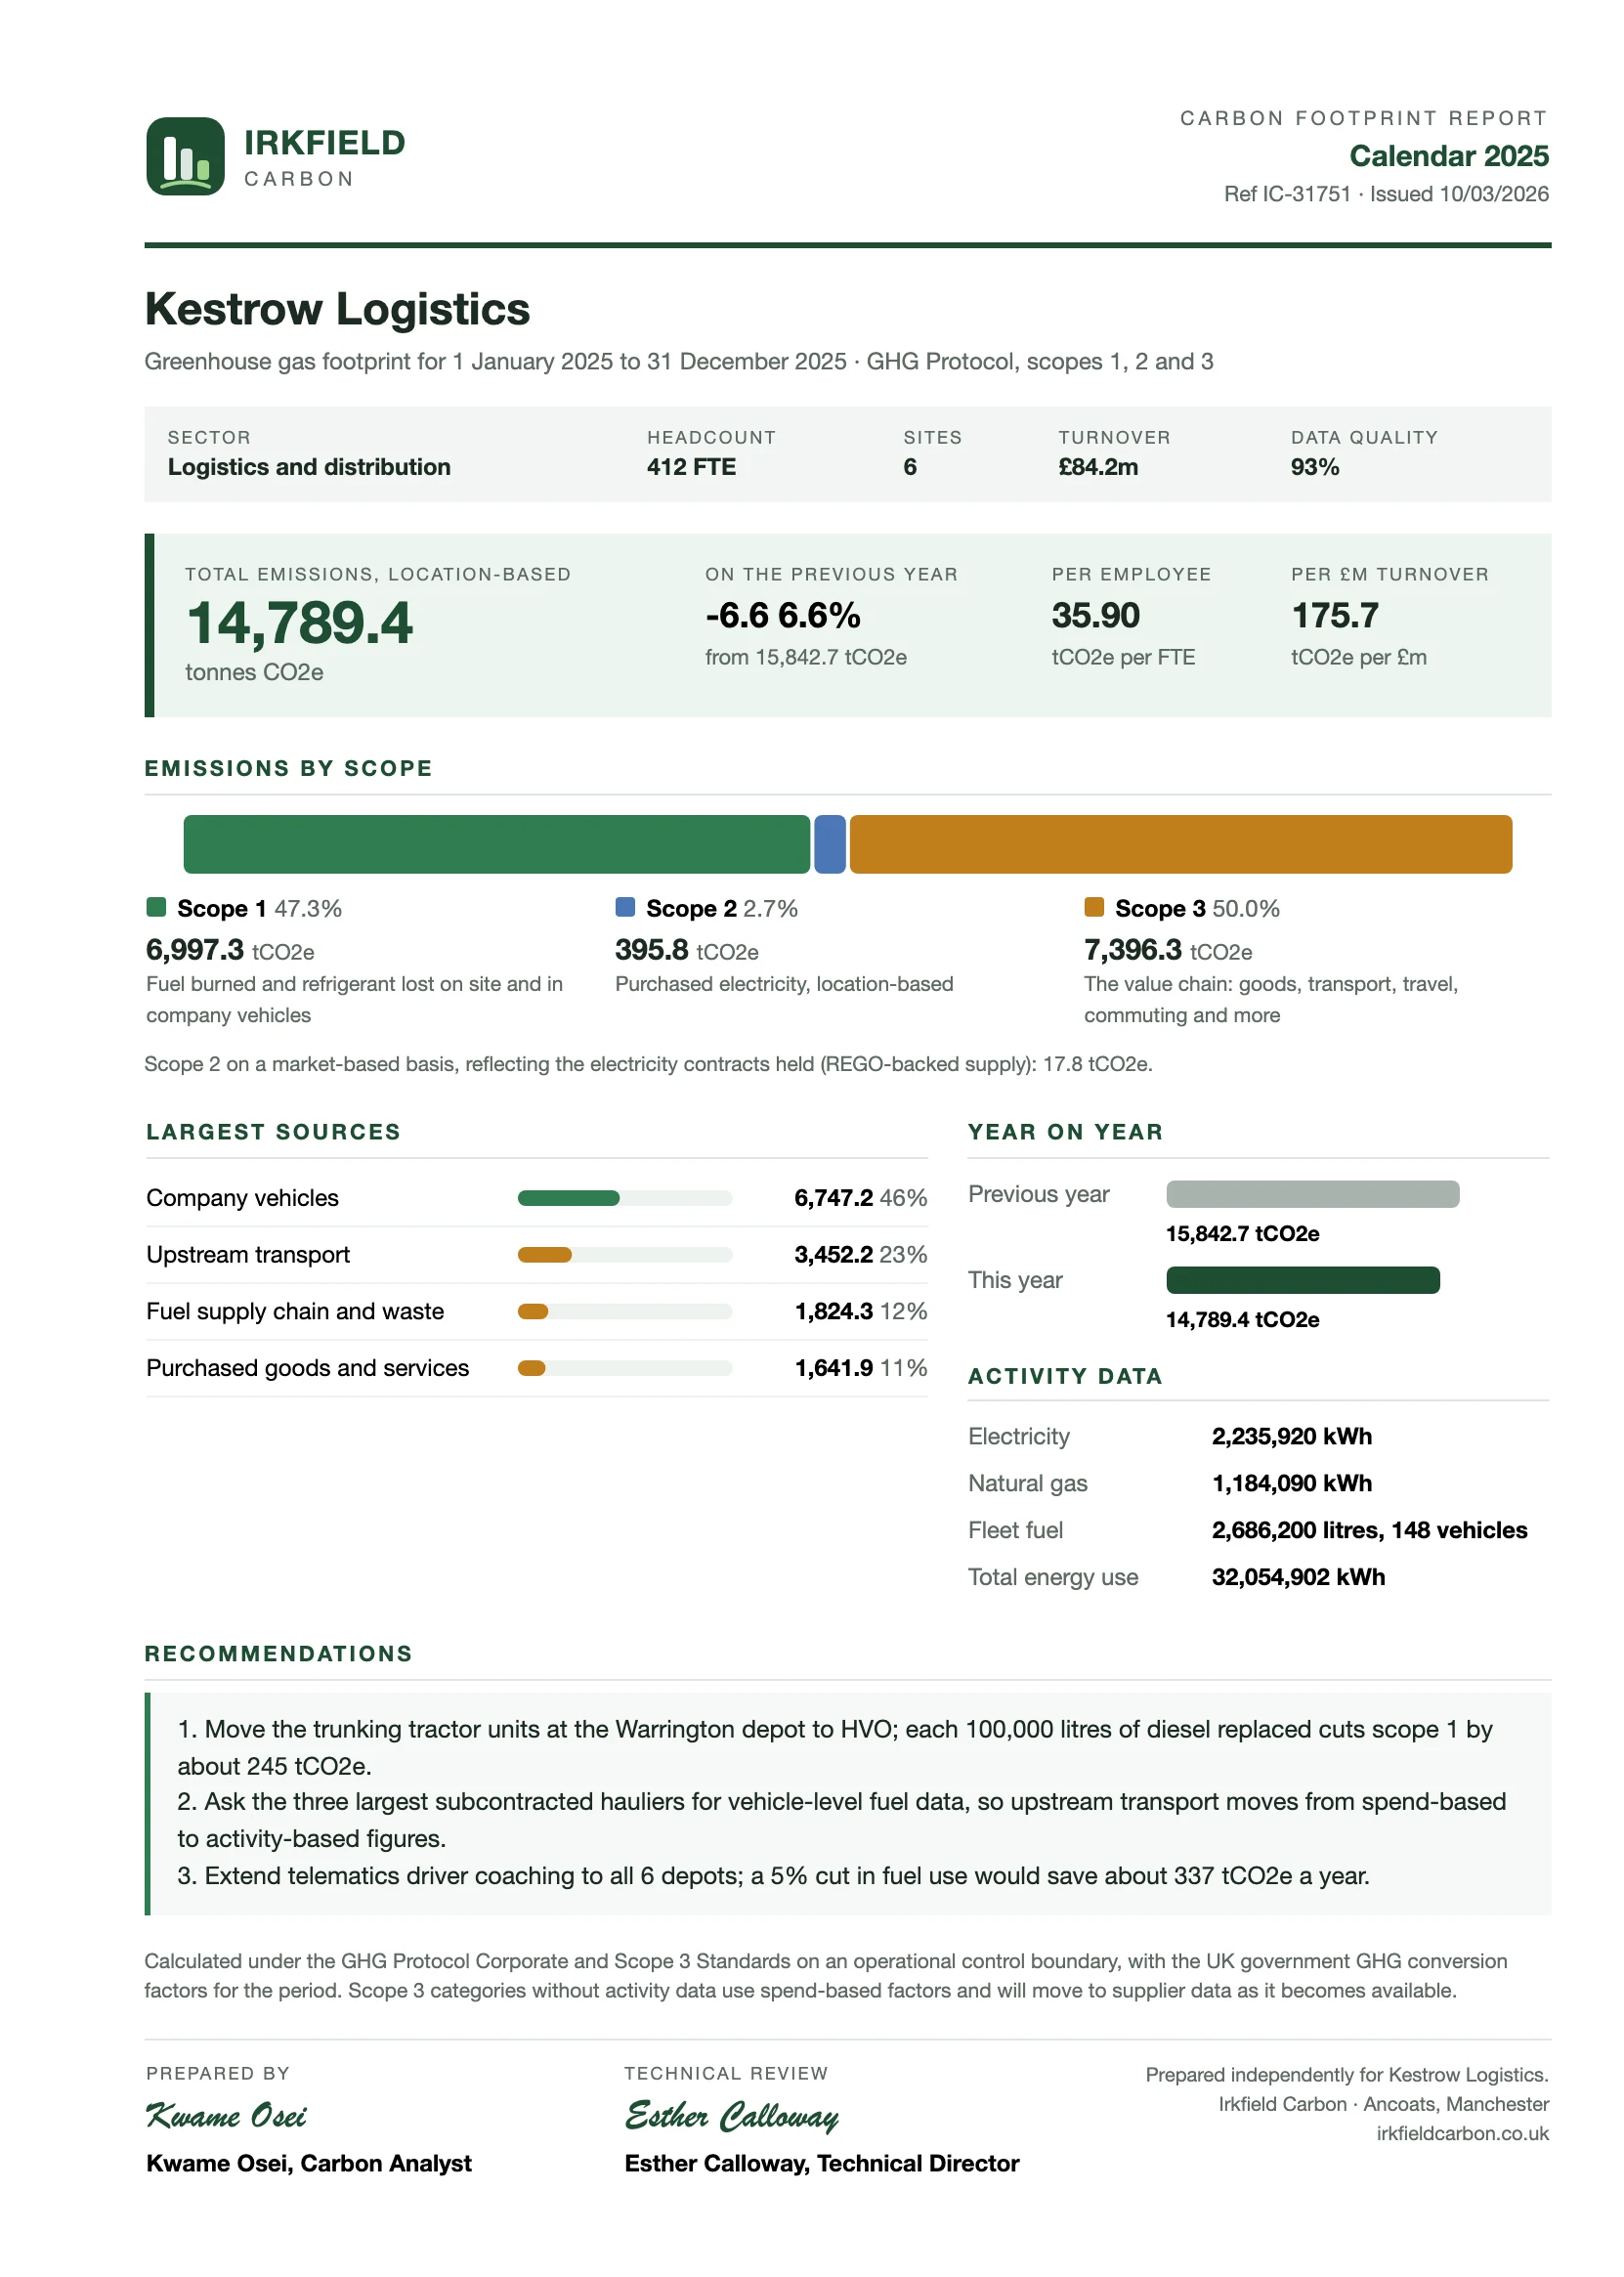
Task: Click 'Ref IC-31751 · Issued 10/03/2026' line
Action: 1386,194
